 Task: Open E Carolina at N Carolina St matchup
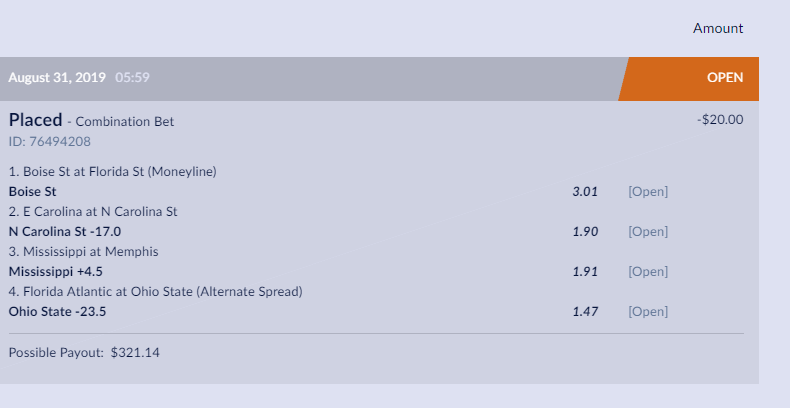pyautogui.click(x=93, y=212)
